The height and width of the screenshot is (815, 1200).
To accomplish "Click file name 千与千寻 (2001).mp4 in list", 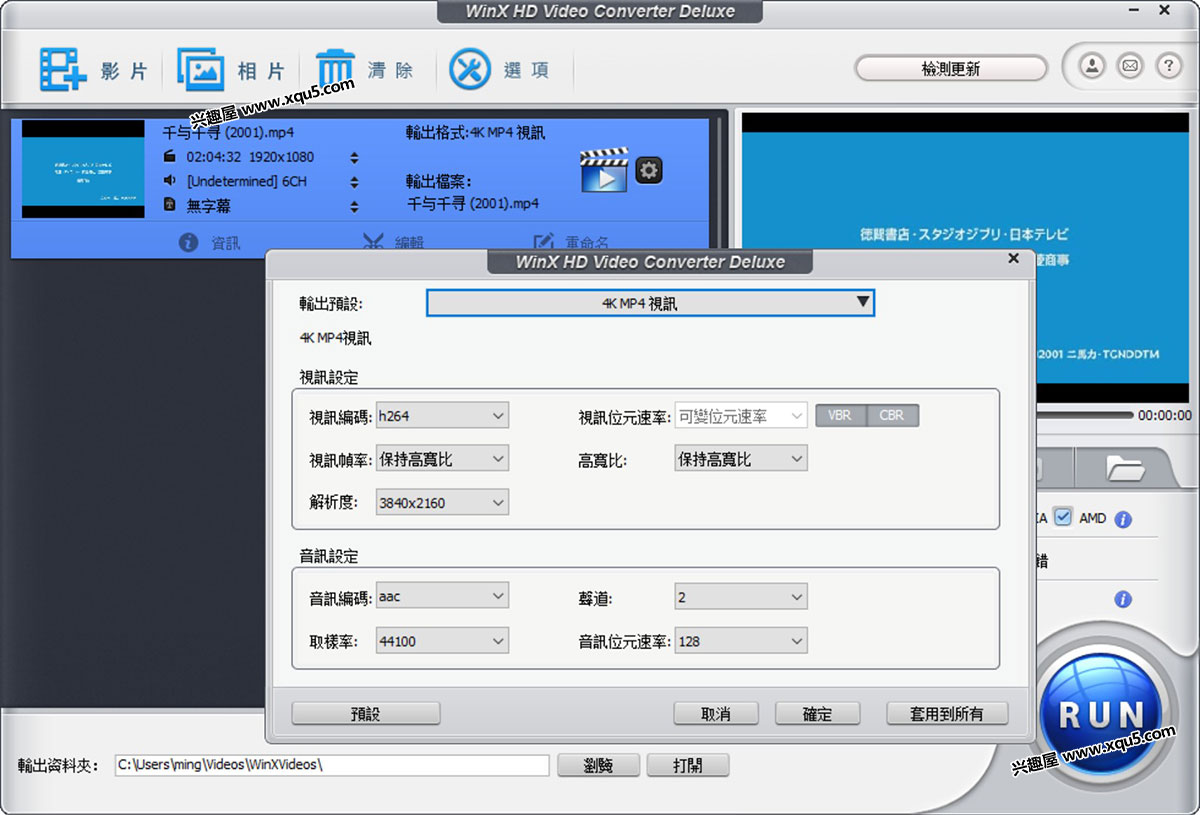I will [x=228, y=132].
